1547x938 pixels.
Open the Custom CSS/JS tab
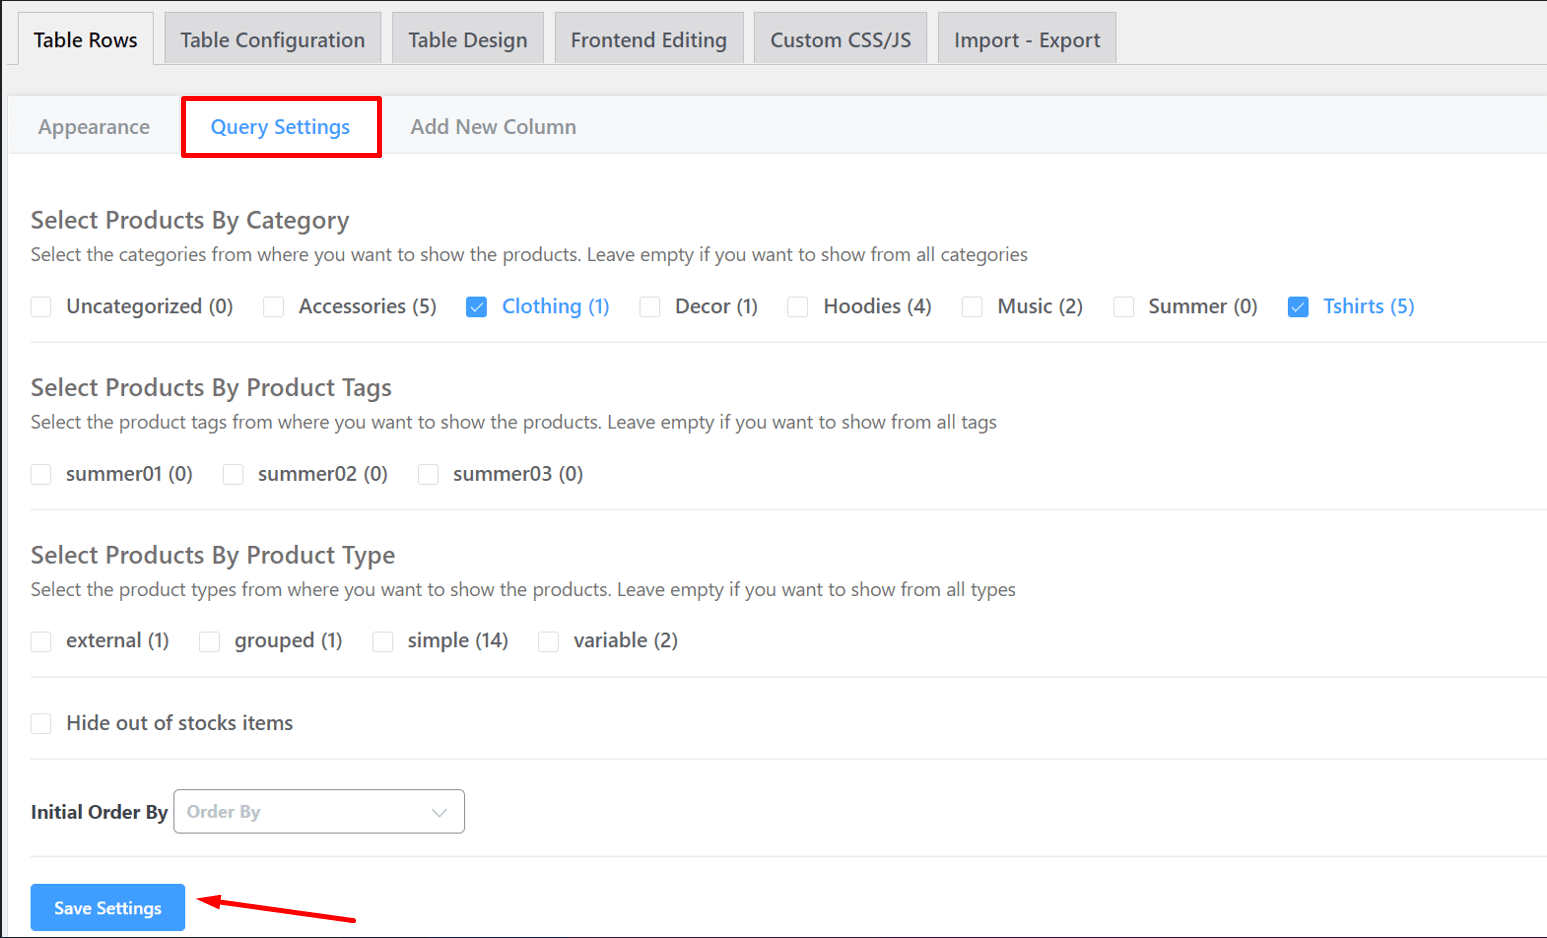click(x=839, y=39)
